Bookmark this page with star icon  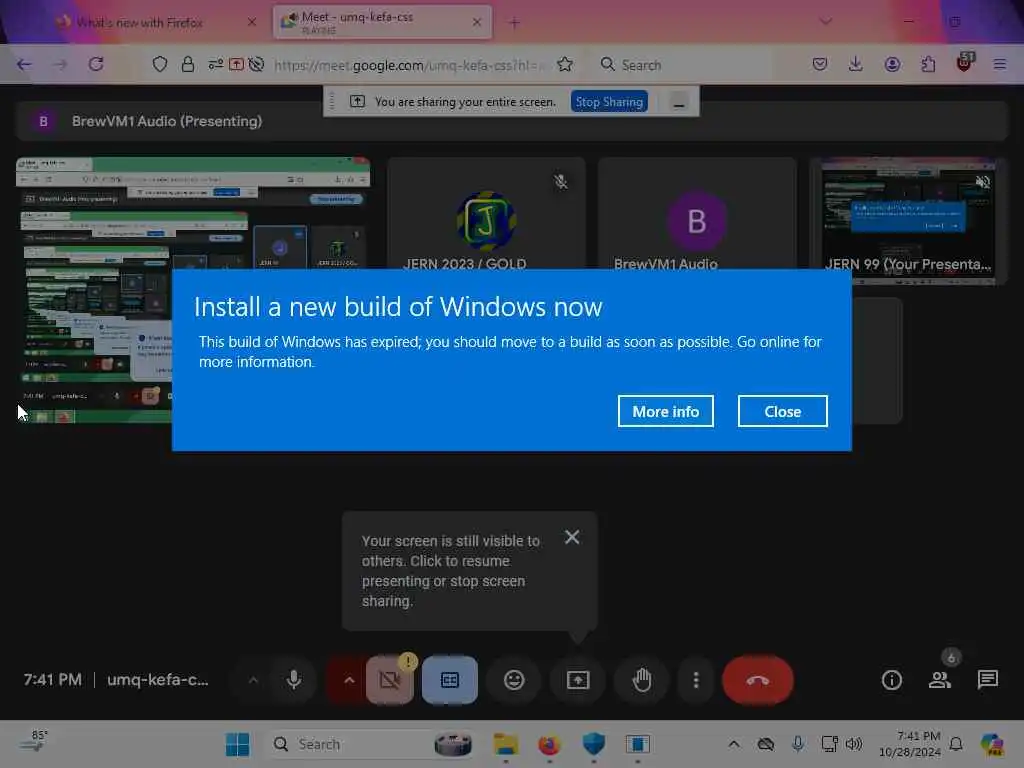coord(565,64)
